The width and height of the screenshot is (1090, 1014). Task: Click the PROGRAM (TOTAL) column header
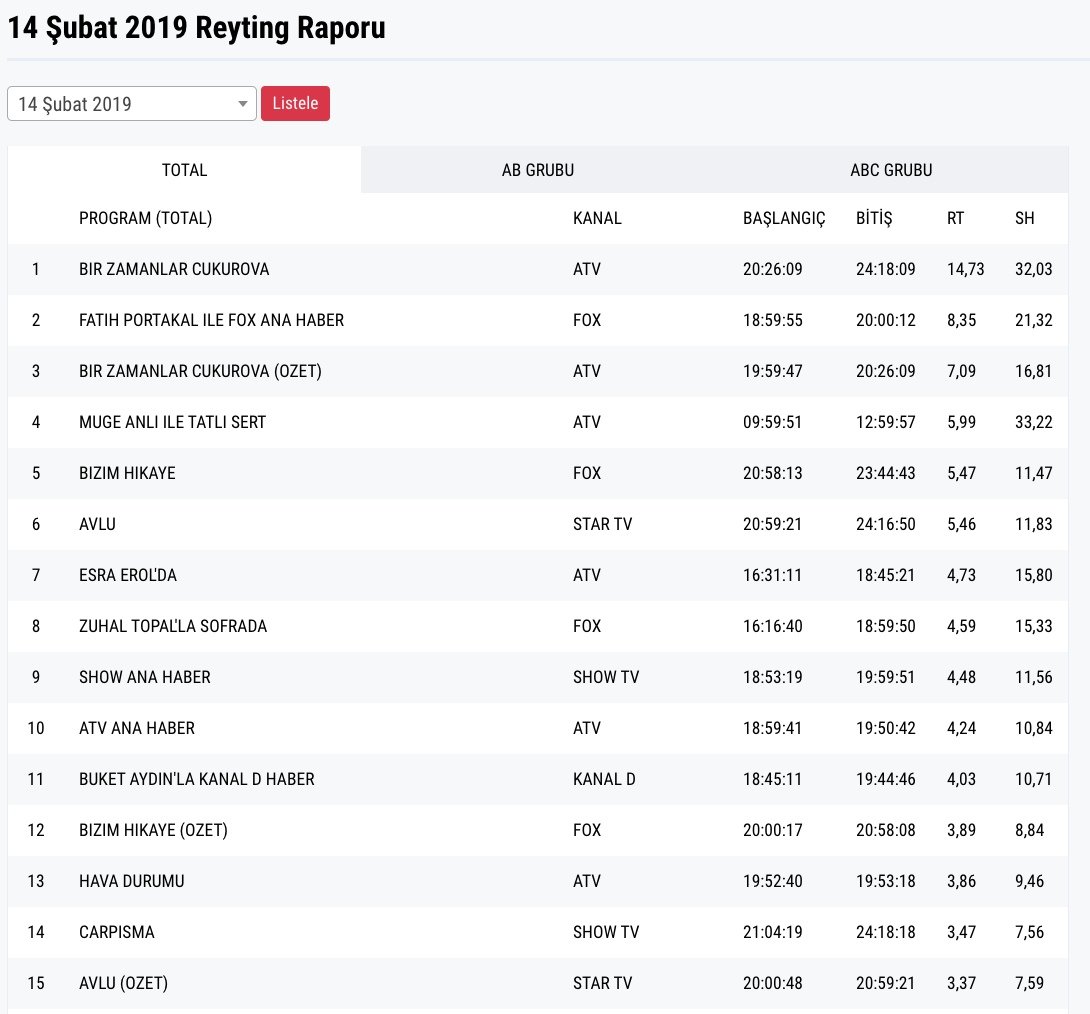tap(145, 218)
